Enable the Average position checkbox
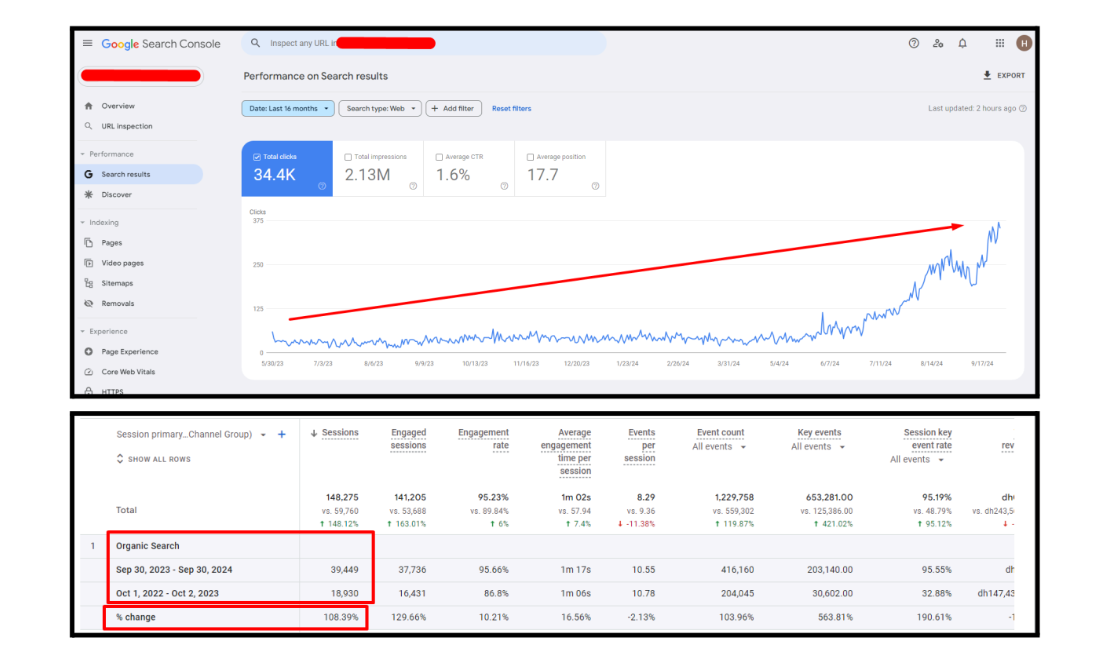Viewport: 1100px width, 656px height. (530, 157)
